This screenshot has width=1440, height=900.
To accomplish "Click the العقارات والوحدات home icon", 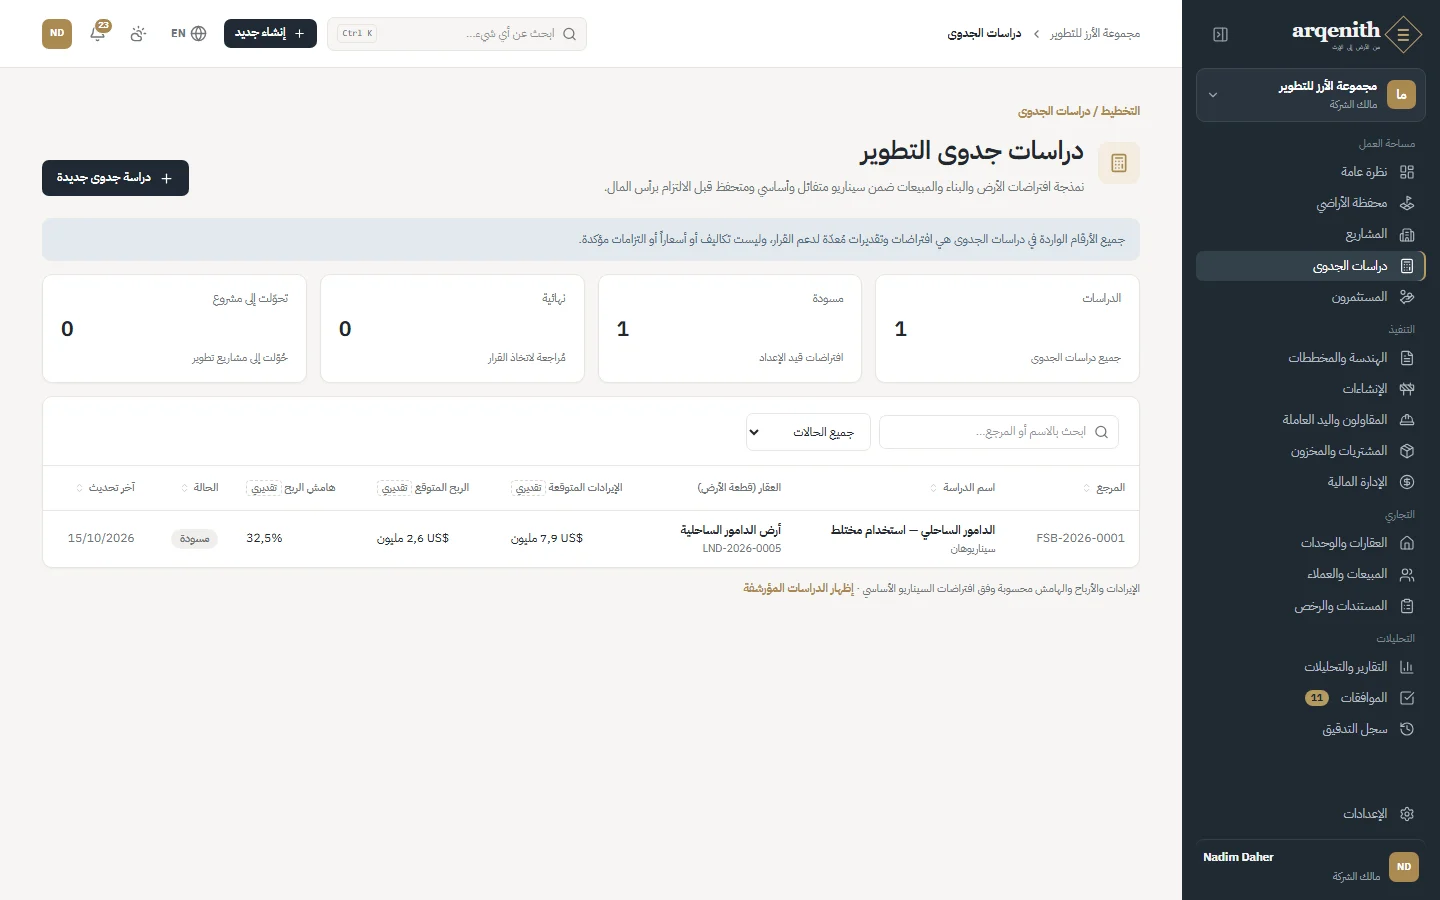I will click(x=1407, y=543).
